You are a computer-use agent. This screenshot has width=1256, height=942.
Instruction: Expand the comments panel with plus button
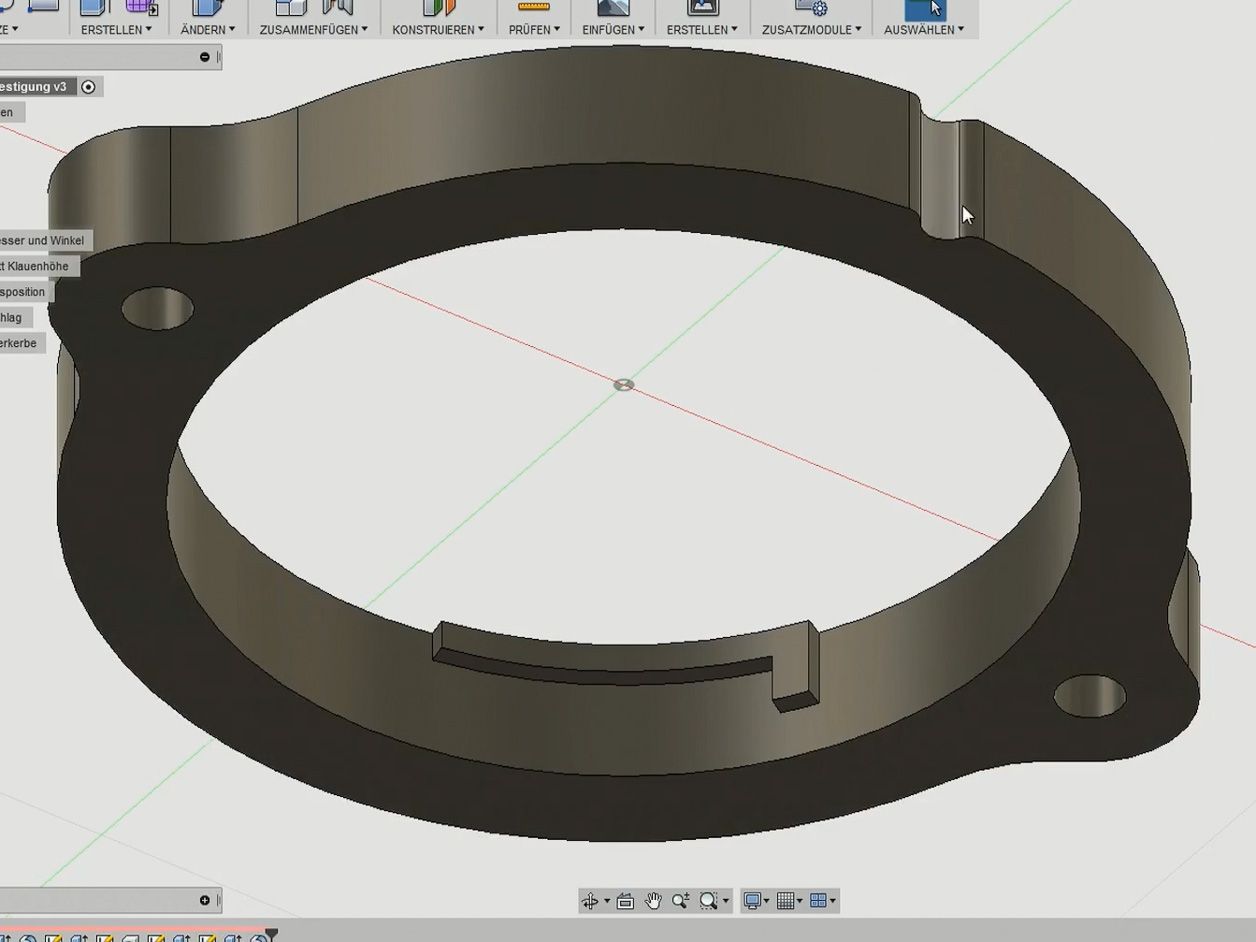click(205, 900)
